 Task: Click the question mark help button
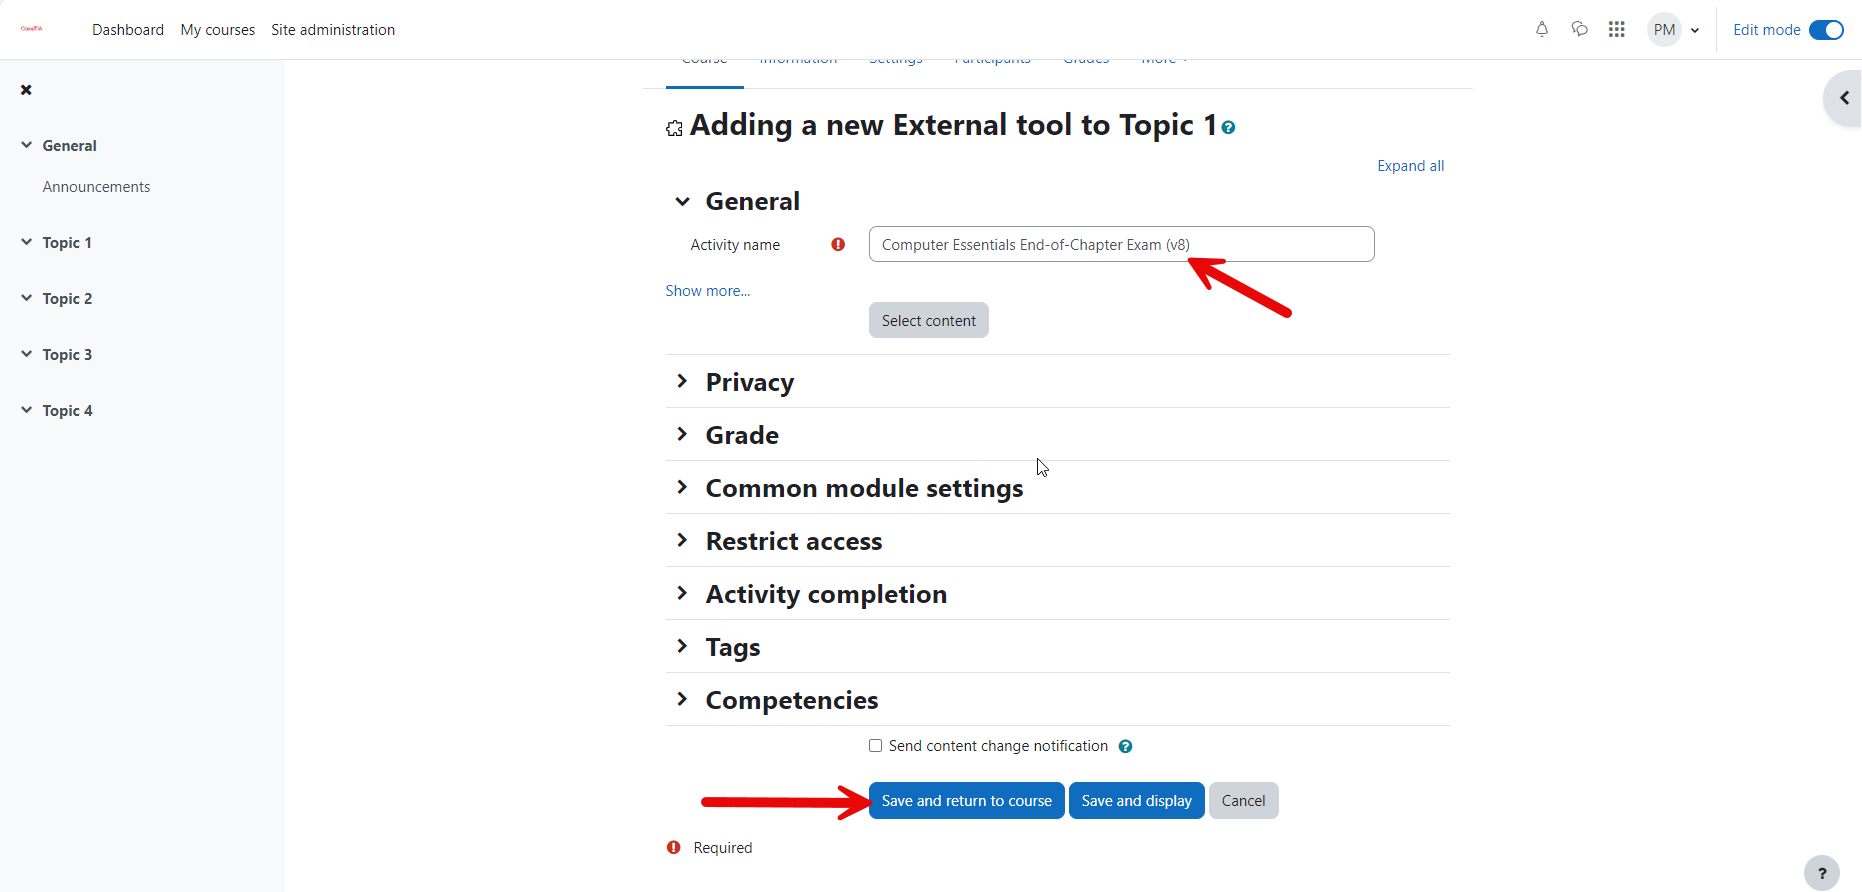click(x=1822, y=873)
